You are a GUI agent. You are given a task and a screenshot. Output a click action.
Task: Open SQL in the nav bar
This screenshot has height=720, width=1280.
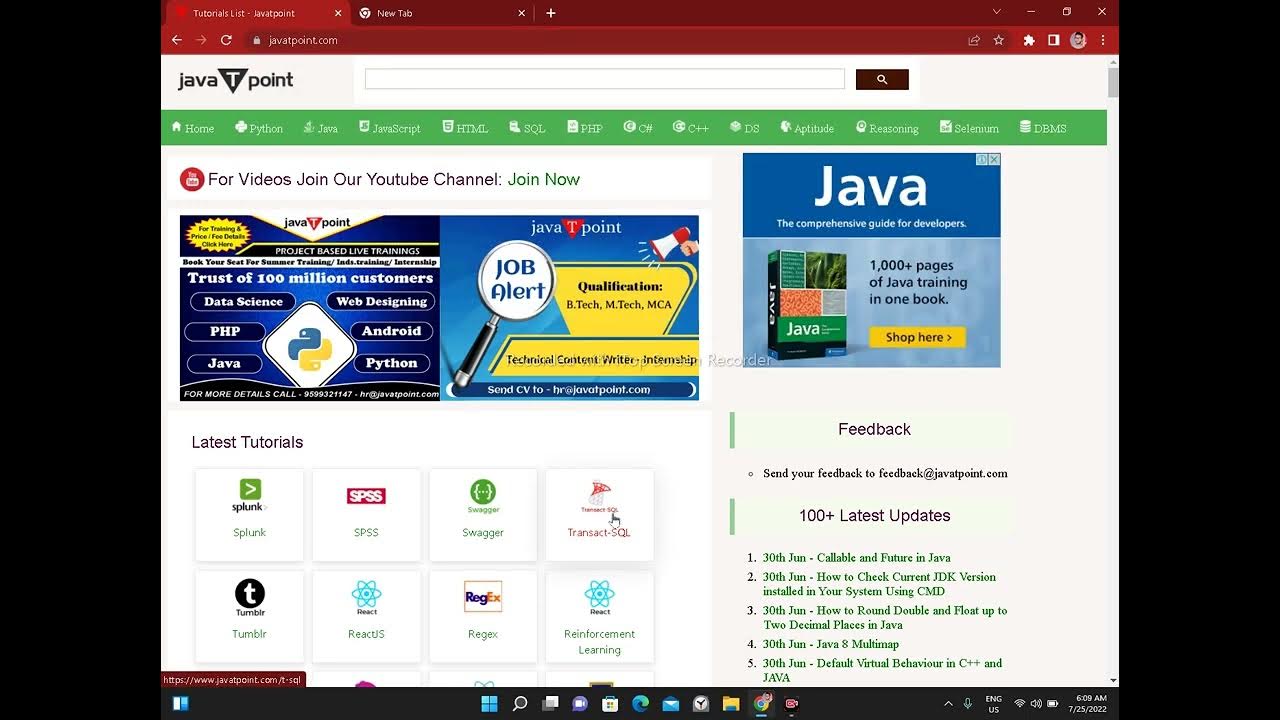point(527,128)
